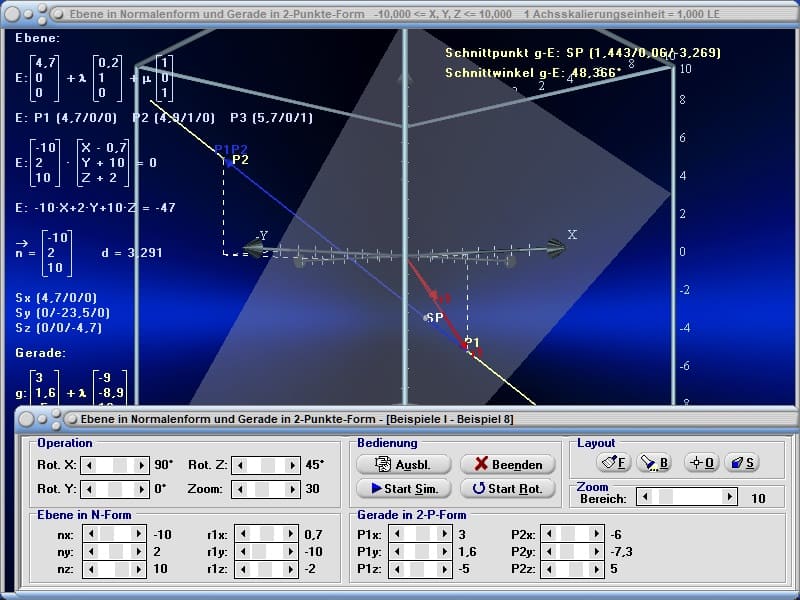Increase P1y with its right arrow
Image resolution: width=800 pixels, height=600 pixels.
(444, 552)
